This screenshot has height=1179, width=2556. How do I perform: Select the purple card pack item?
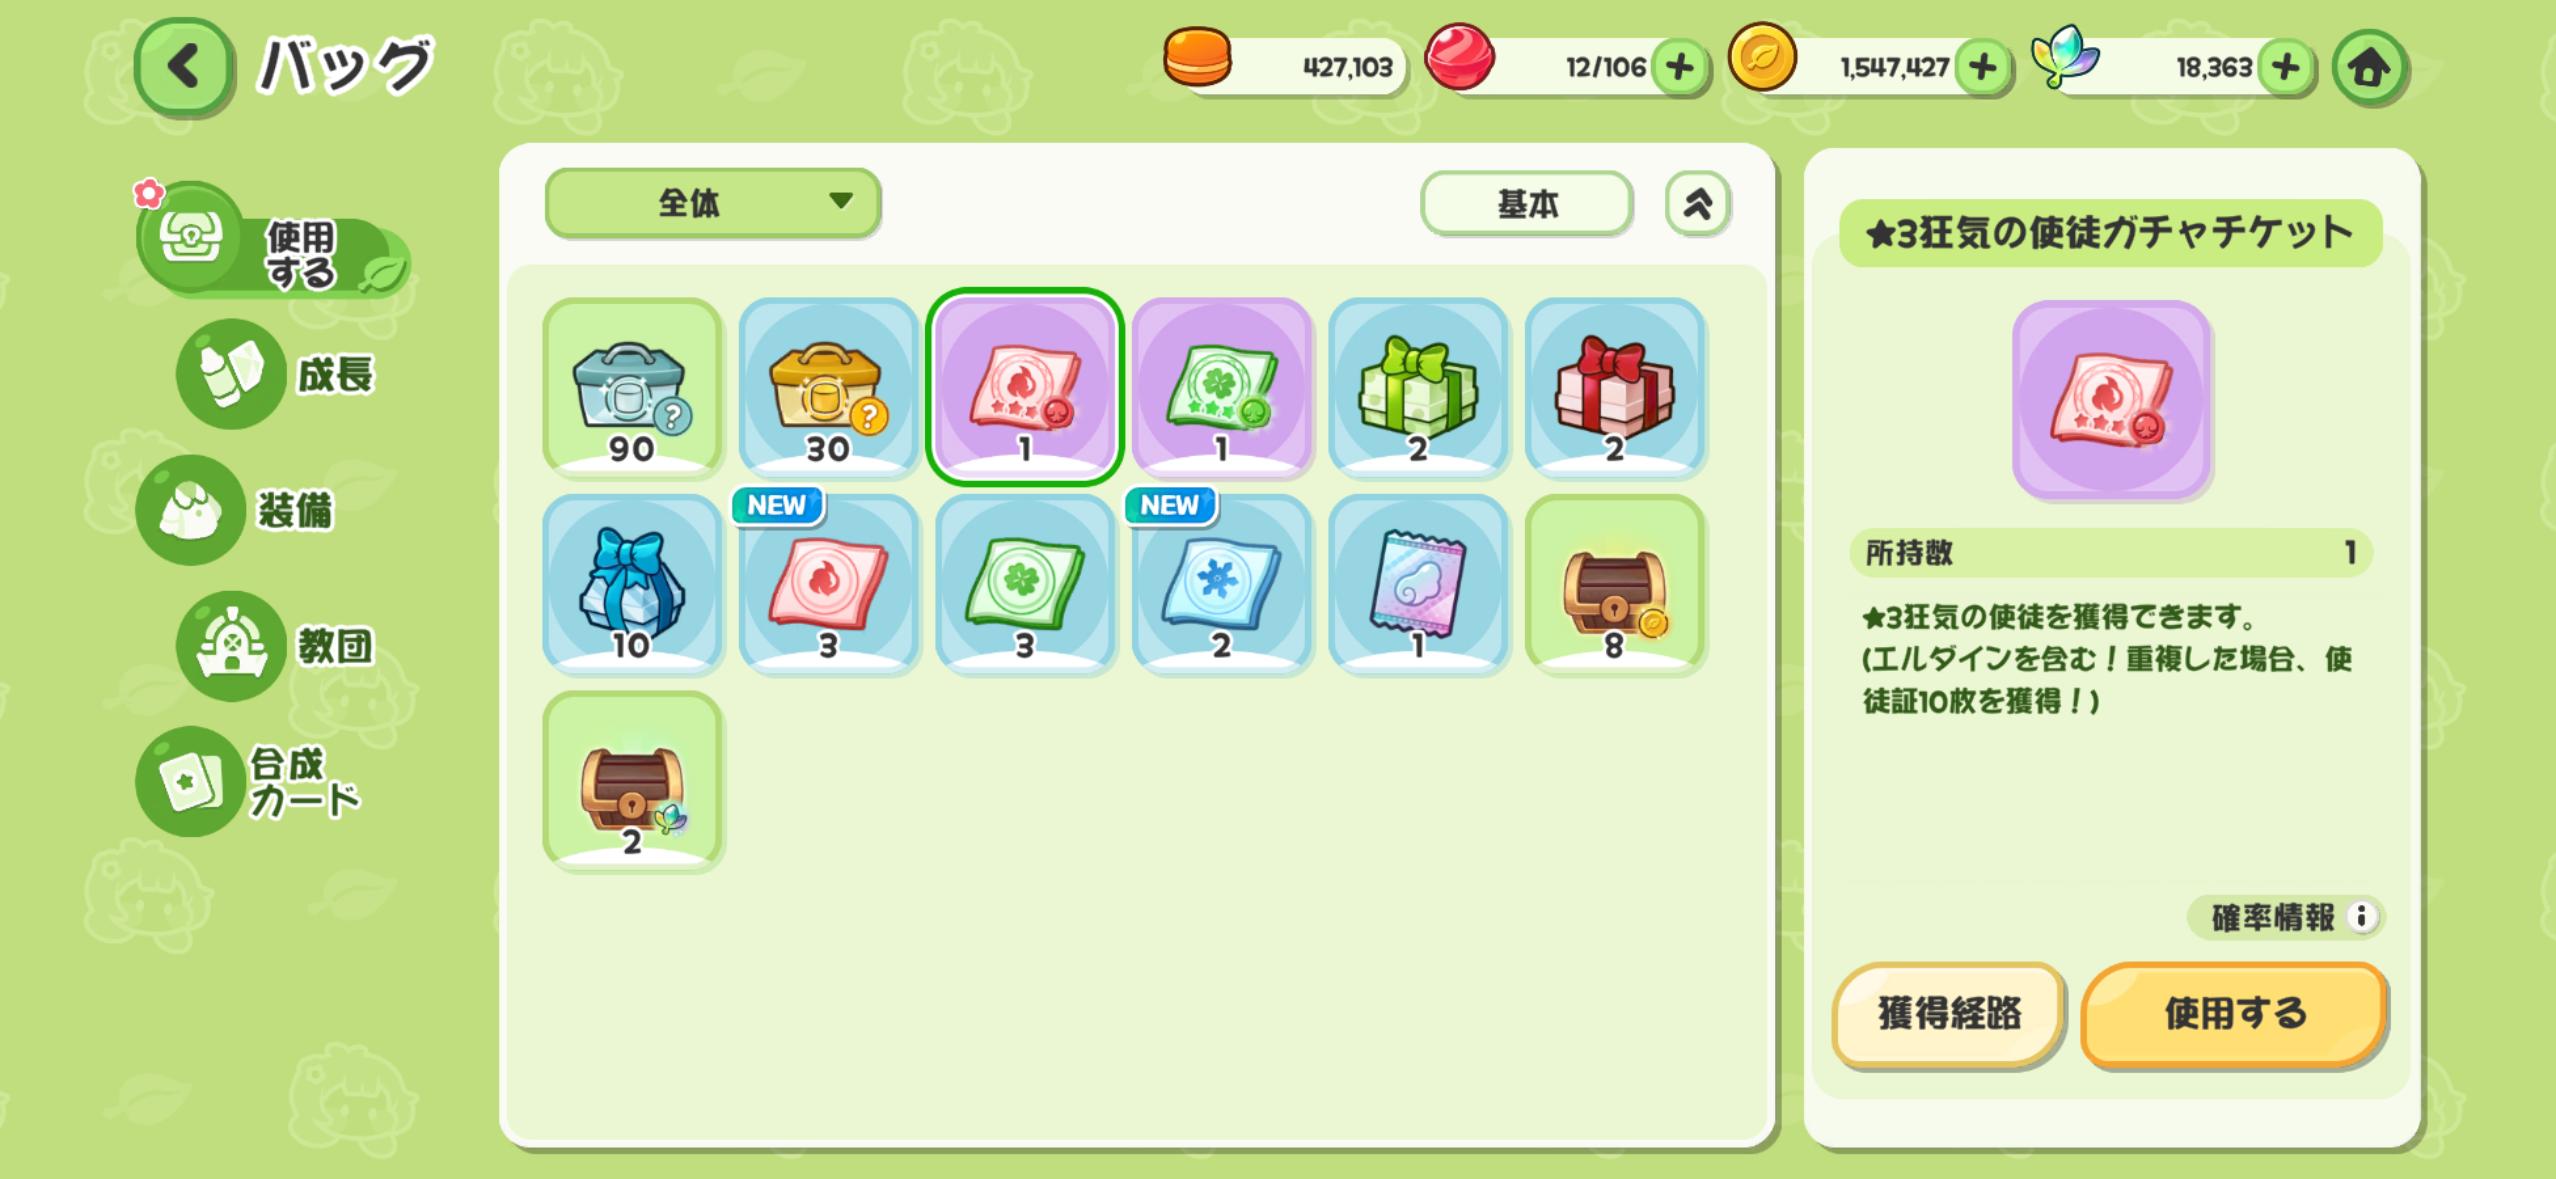(x=1418, y=583)
